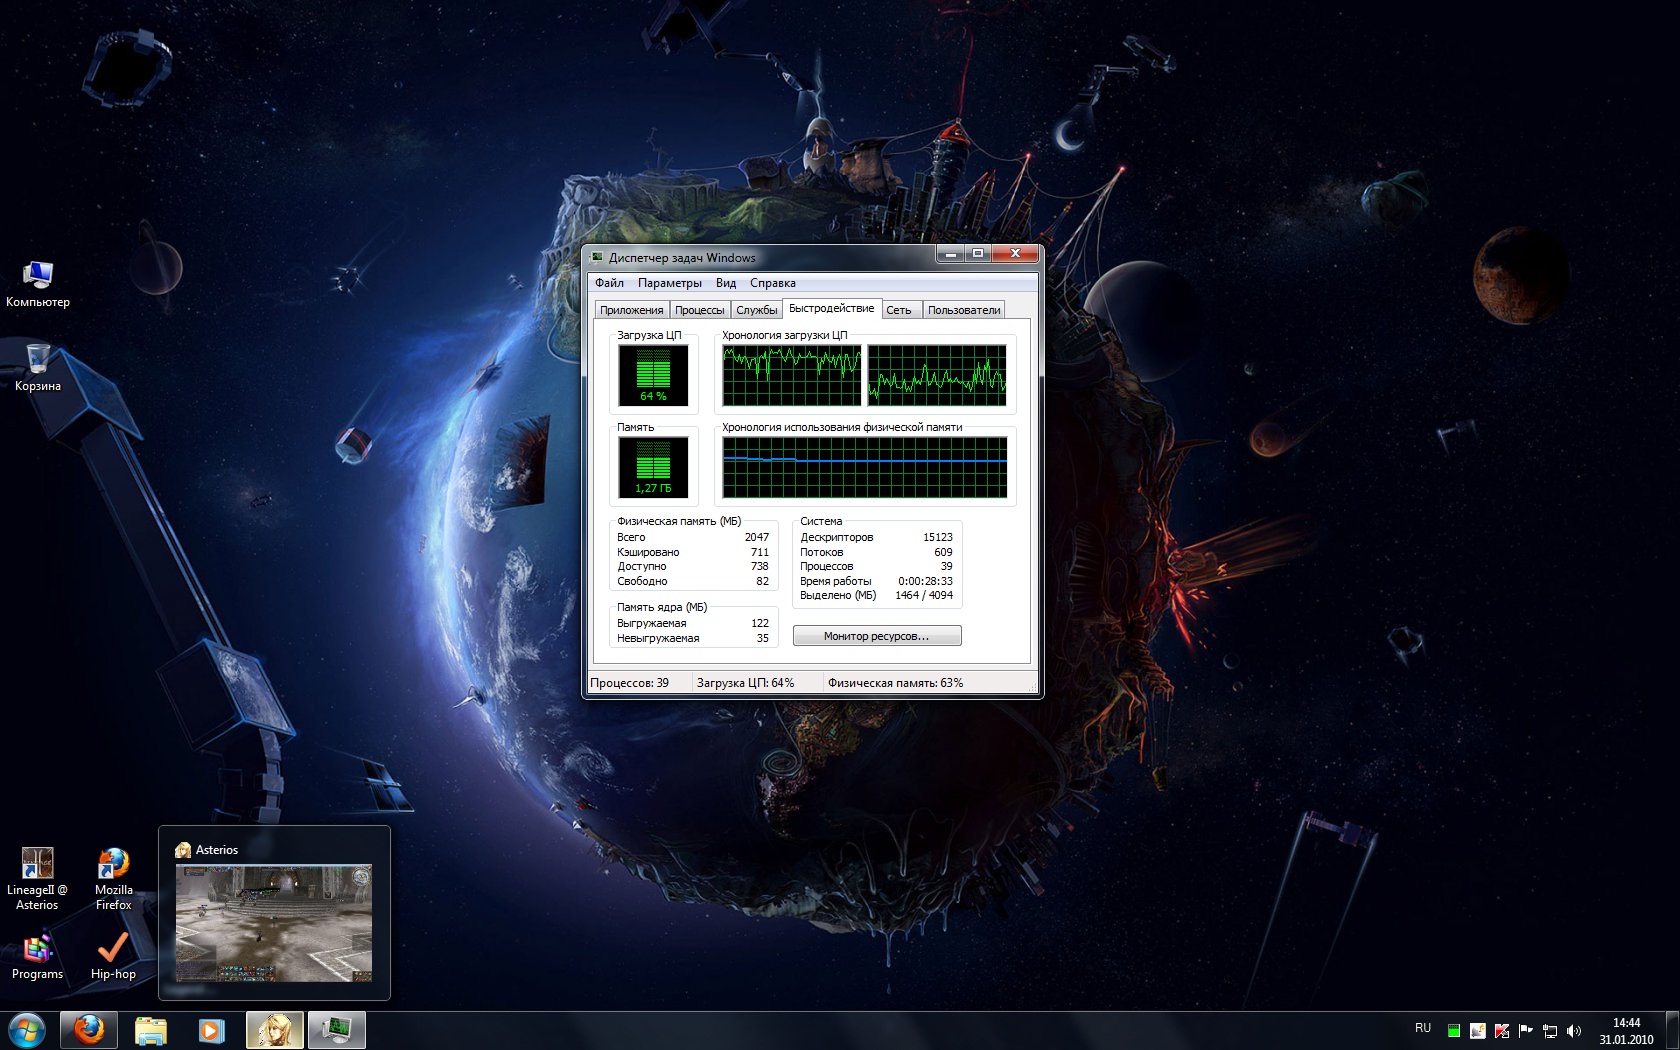Switch to the Процессы tab
The width and height of the screenshot is (1680, 1050).
pyautogui.click(x=700, y=310)
